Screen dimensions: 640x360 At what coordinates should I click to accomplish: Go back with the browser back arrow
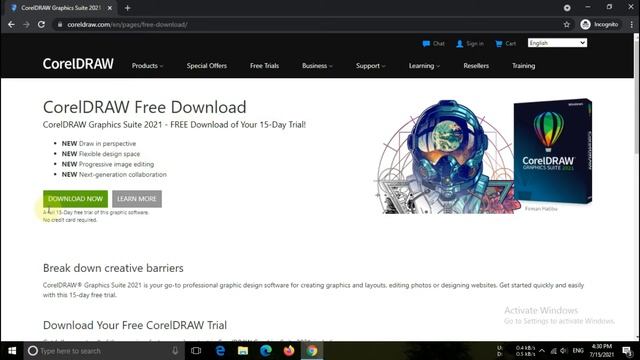tap(11, 24)
